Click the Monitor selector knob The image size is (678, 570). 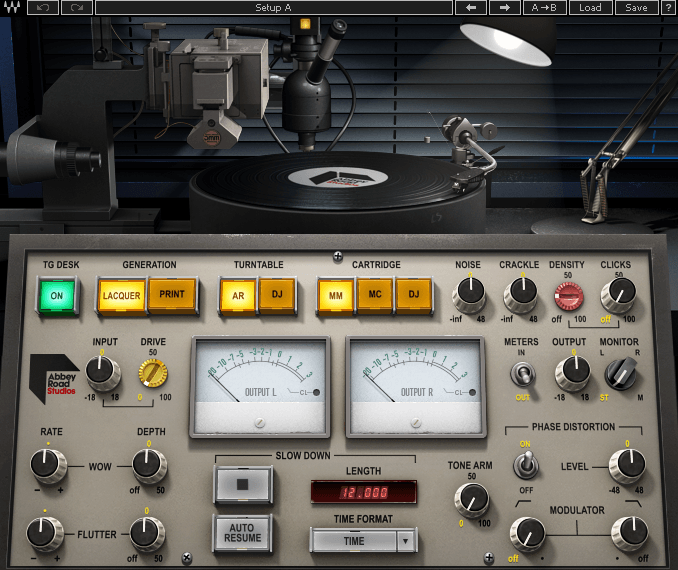pyautogui.click(x=620, y=373)
